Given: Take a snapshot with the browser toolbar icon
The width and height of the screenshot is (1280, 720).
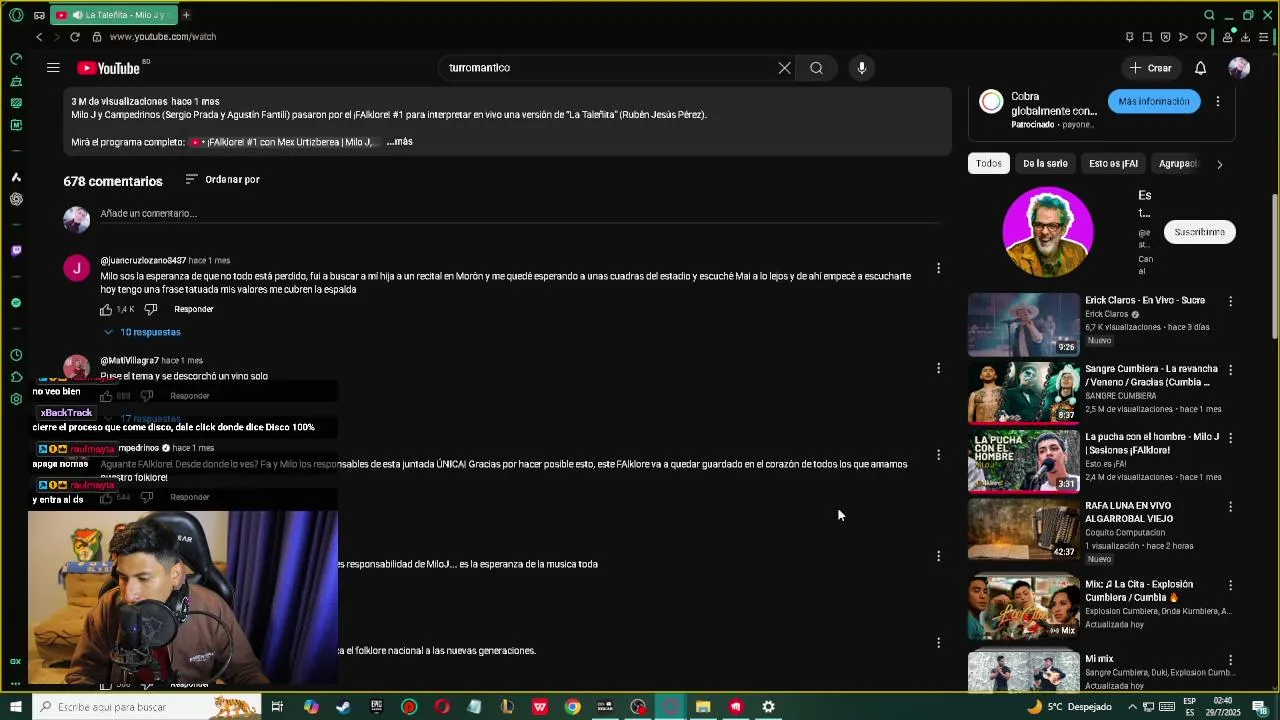Looking at the screenshot, I should pos(1147,37).
